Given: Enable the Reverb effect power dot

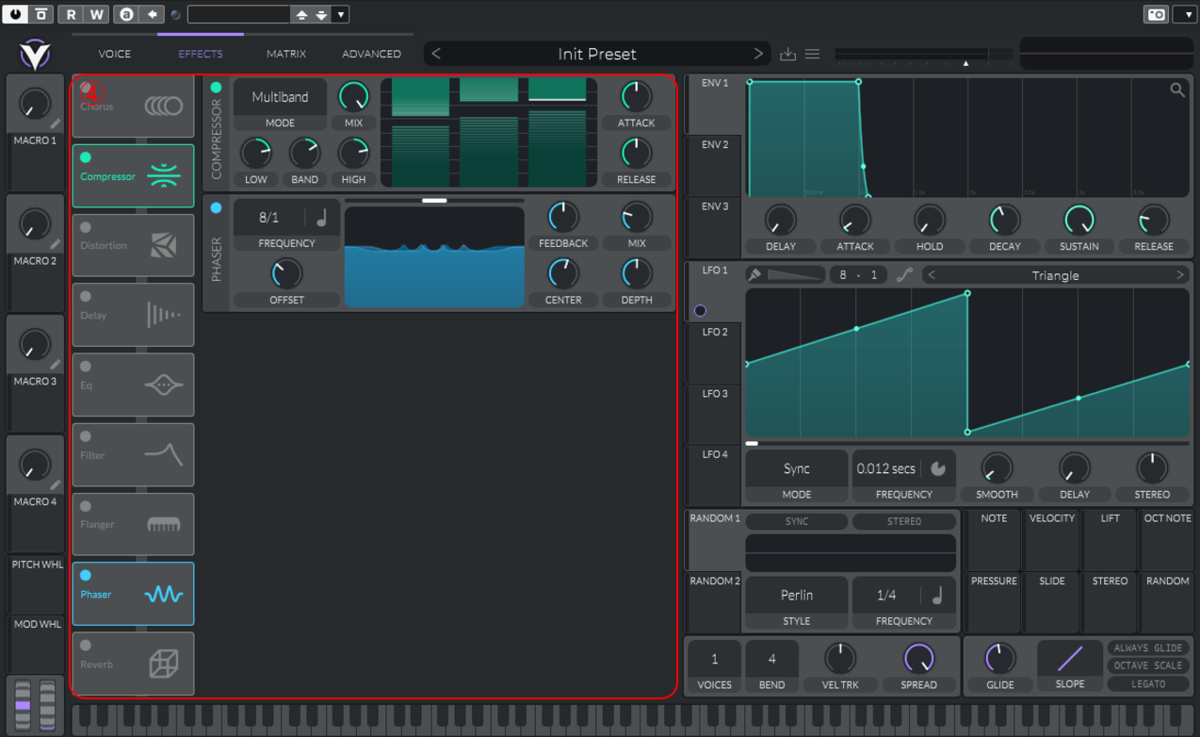Looking at the screenshot, I should tap(85, 646).
